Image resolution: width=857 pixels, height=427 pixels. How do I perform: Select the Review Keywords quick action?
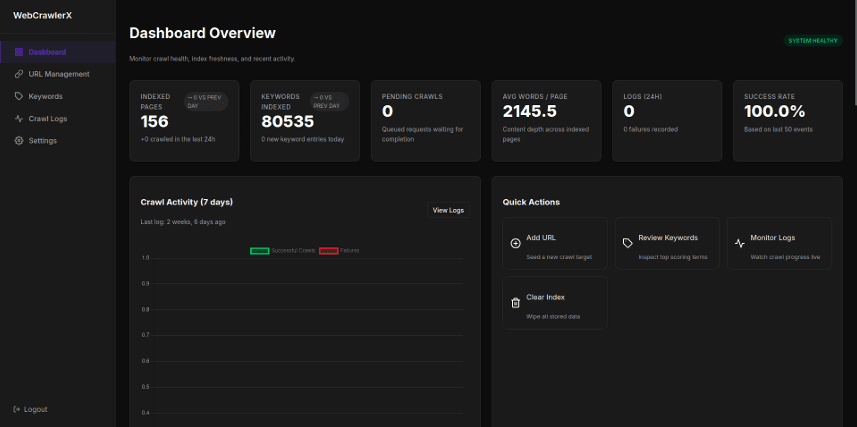[666, 244]
